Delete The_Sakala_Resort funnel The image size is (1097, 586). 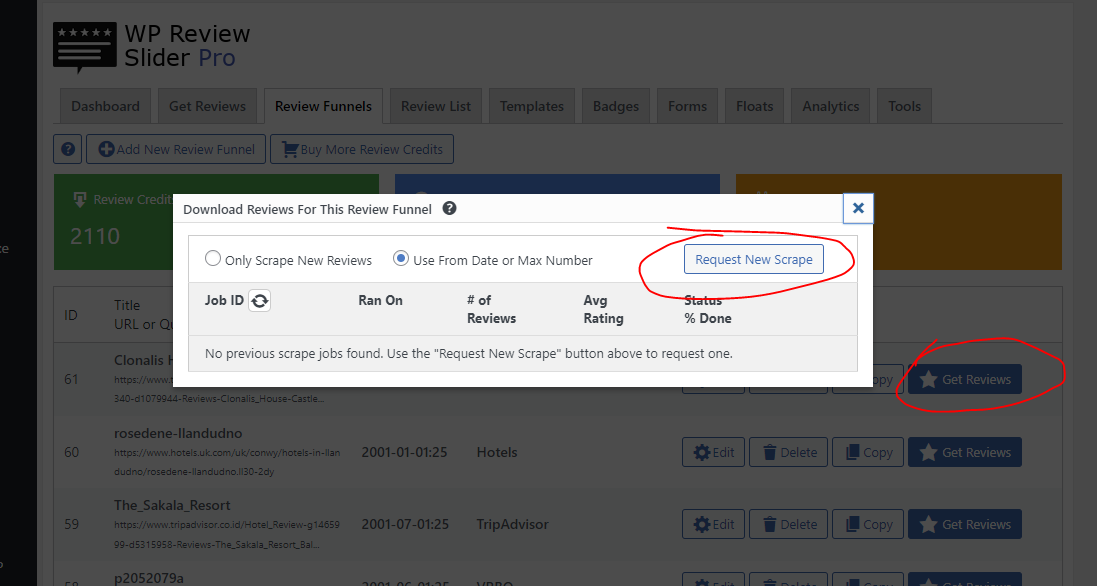(x=788, y=524)
